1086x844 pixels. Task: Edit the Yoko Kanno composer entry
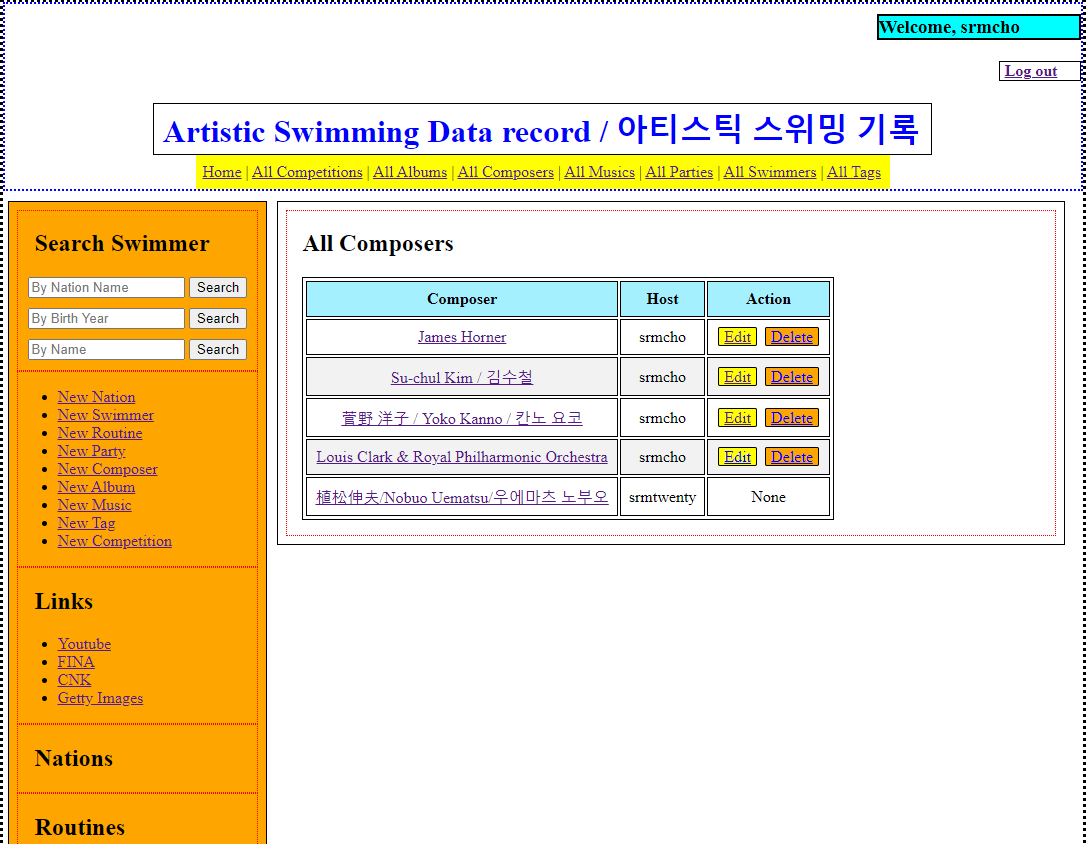coord(737,417)
